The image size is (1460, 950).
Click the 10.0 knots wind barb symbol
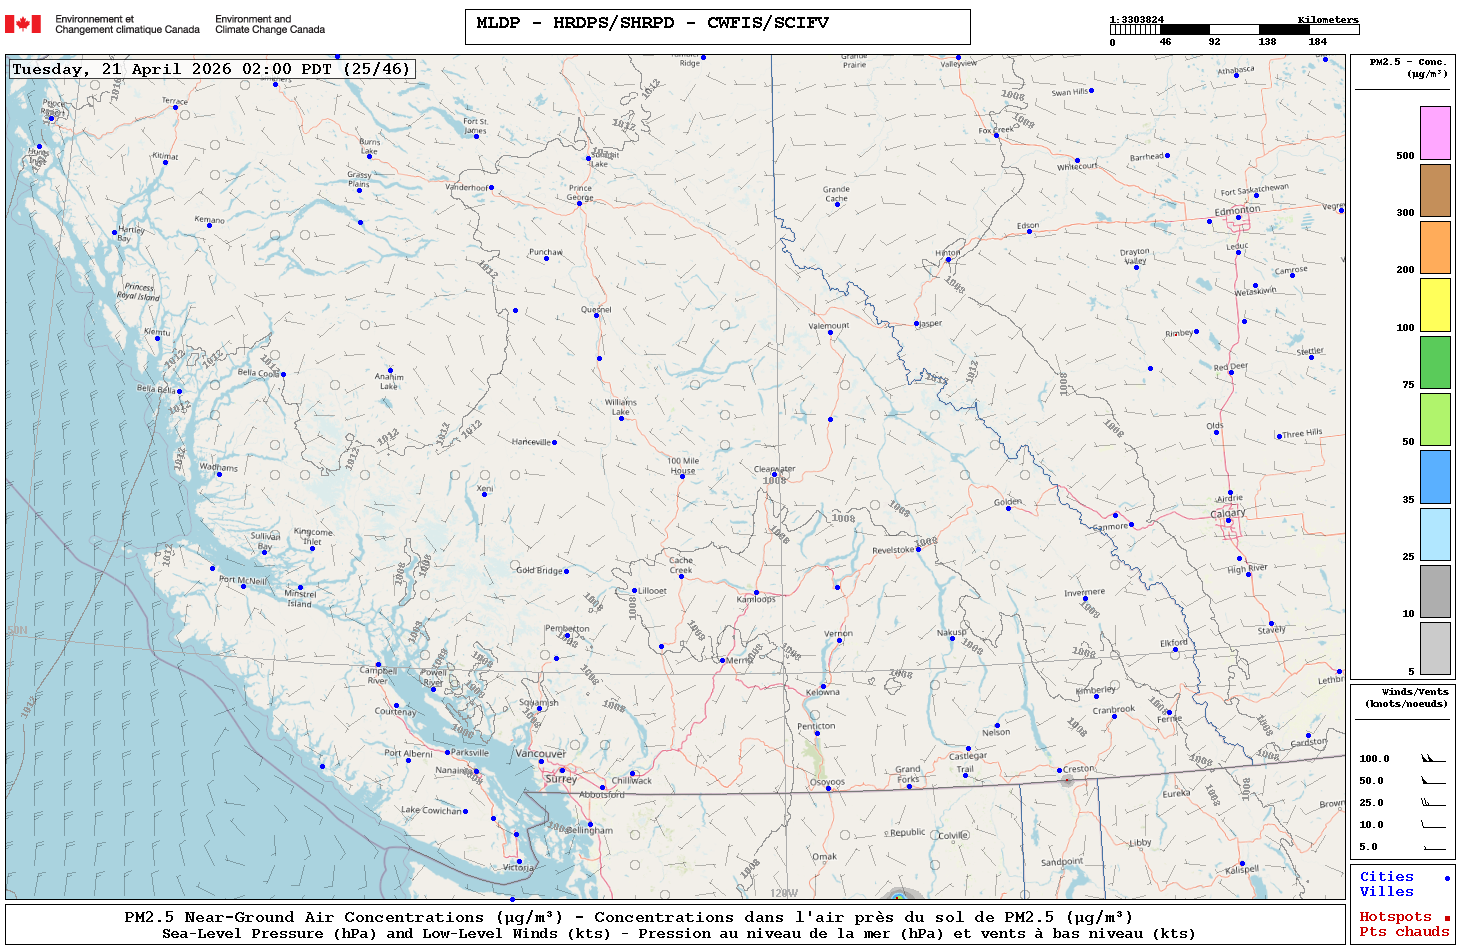(x=1432, y=825)
